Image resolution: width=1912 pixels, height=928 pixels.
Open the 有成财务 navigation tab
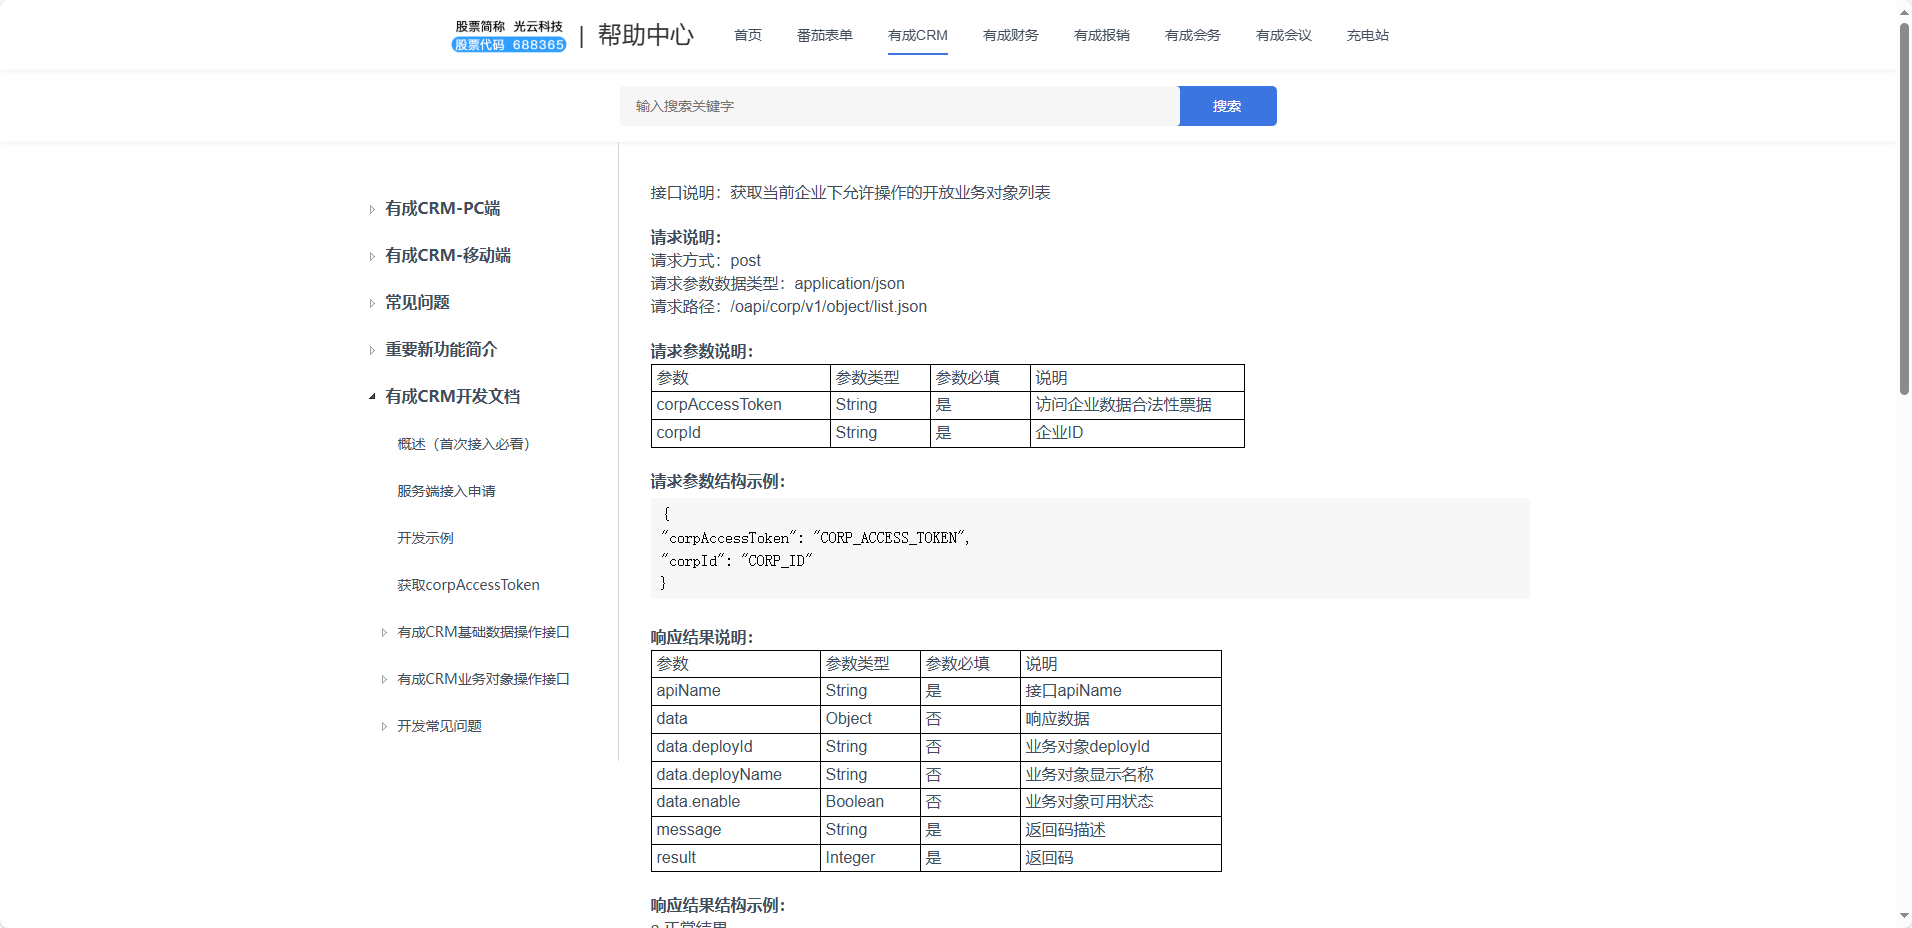(x=1010, y=35)
